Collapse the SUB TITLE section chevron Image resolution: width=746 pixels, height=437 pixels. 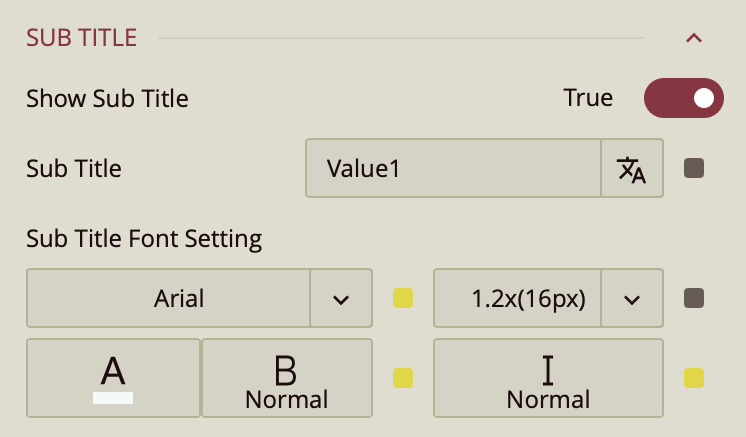(x=694, y=39)
